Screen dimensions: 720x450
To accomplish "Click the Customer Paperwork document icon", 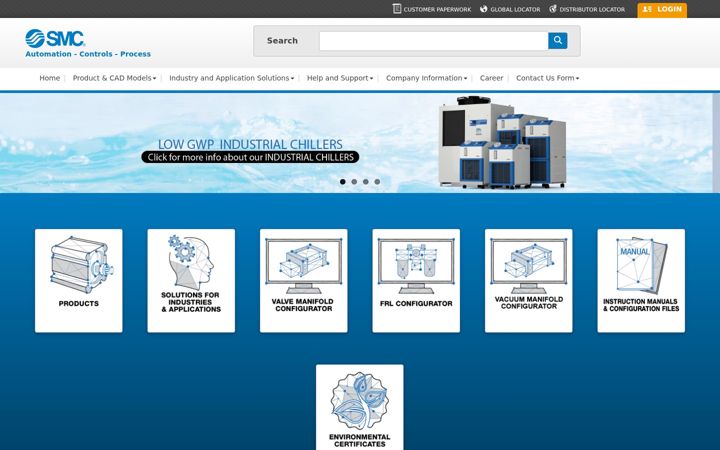I will pyautogui.click(x=397, y=9).
